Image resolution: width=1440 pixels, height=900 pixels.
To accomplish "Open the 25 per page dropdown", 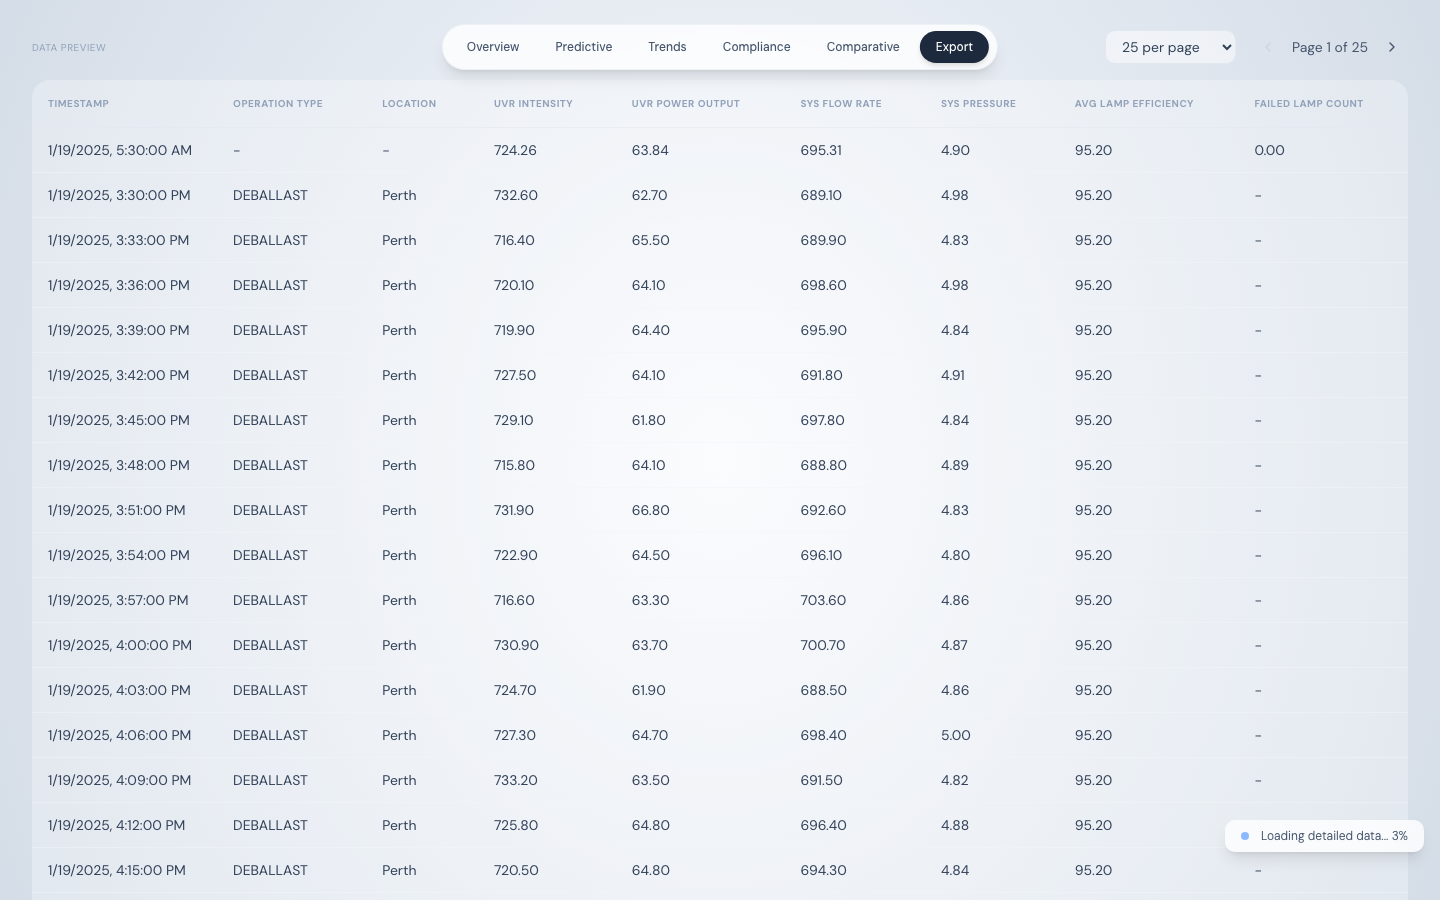I will tap(1170, 47).
